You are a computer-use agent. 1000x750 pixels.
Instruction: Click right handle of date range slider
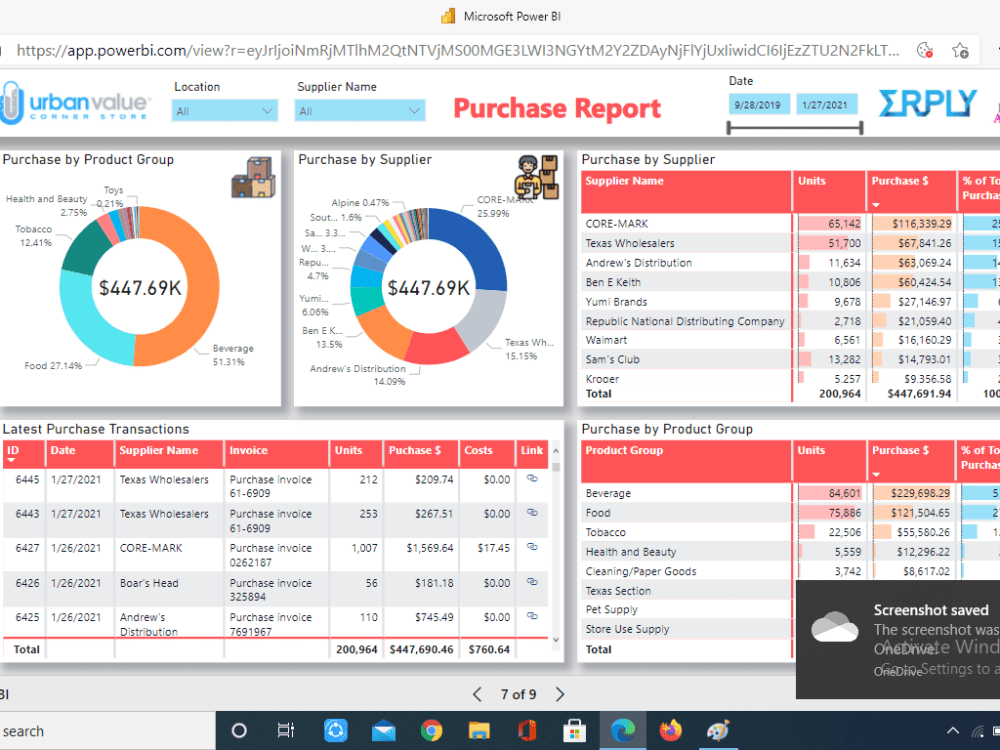(861, 128)
